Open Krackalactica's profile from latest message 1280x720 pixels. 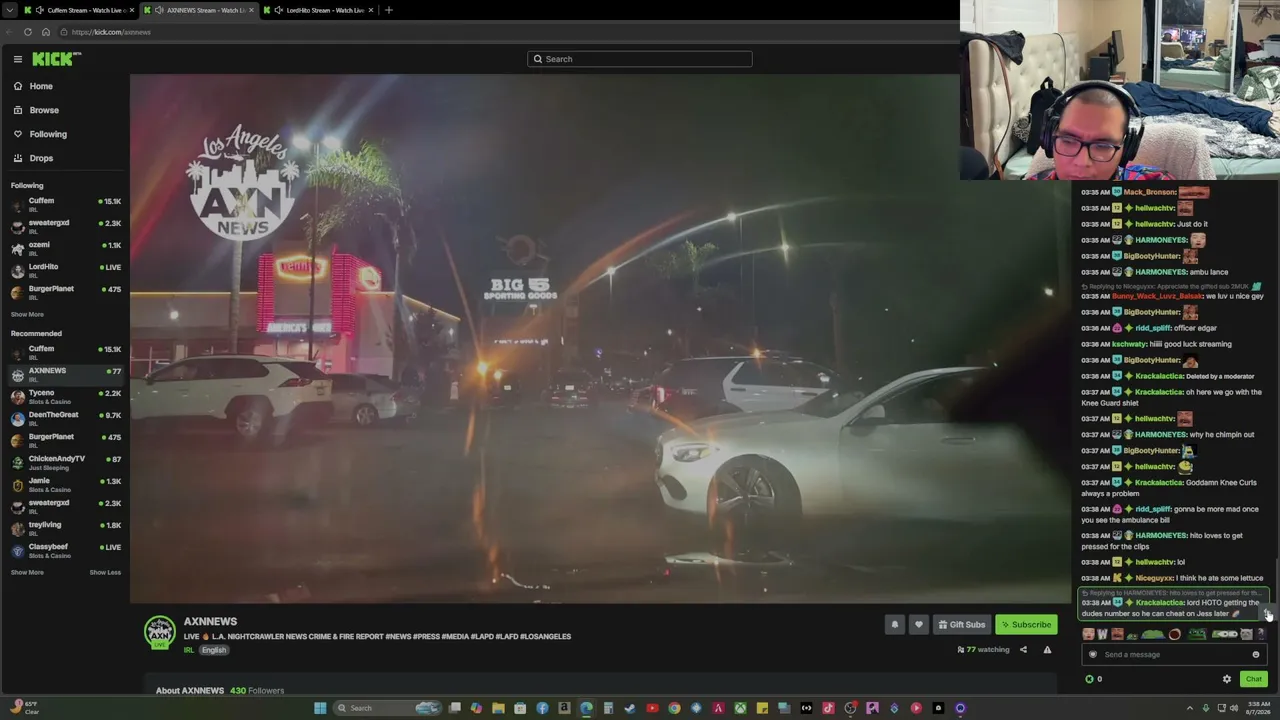tap(1158, 603)
